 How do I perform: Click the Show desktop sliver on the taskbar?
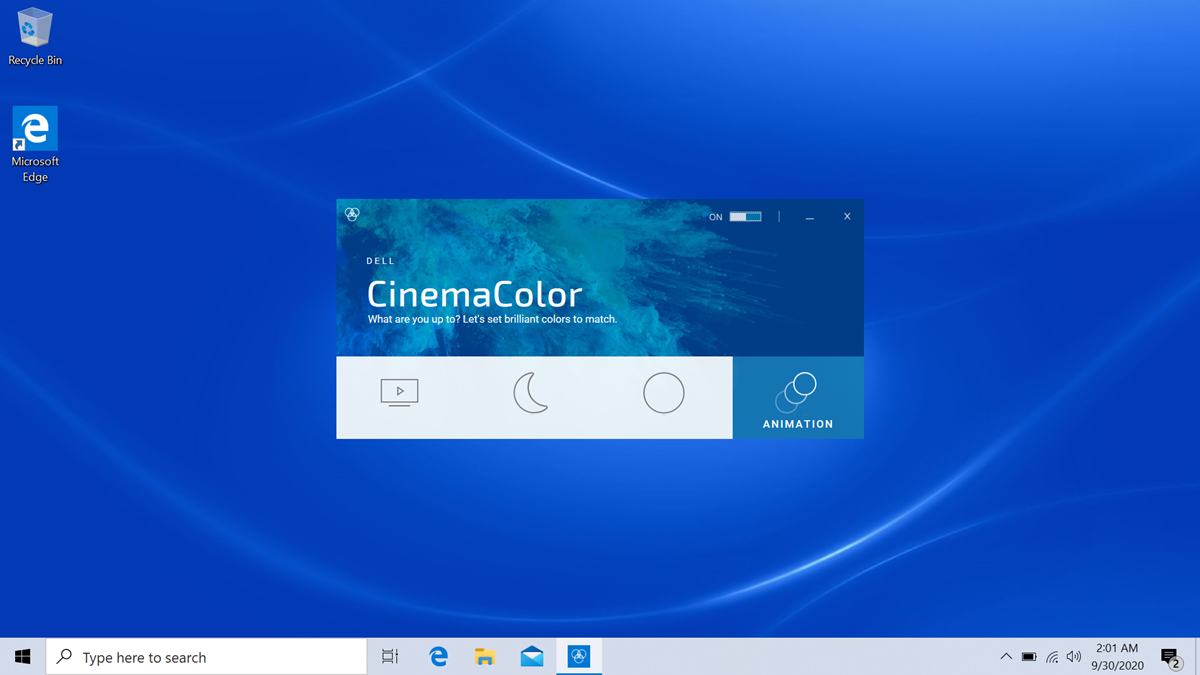click(1197, 657)
